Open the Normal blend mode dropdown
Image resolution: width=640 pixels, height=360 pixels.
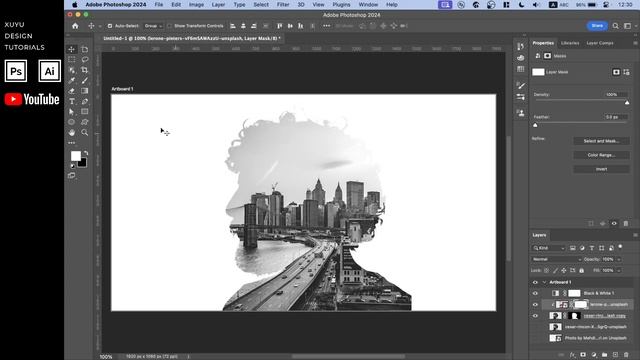click(x=556, y=259)
